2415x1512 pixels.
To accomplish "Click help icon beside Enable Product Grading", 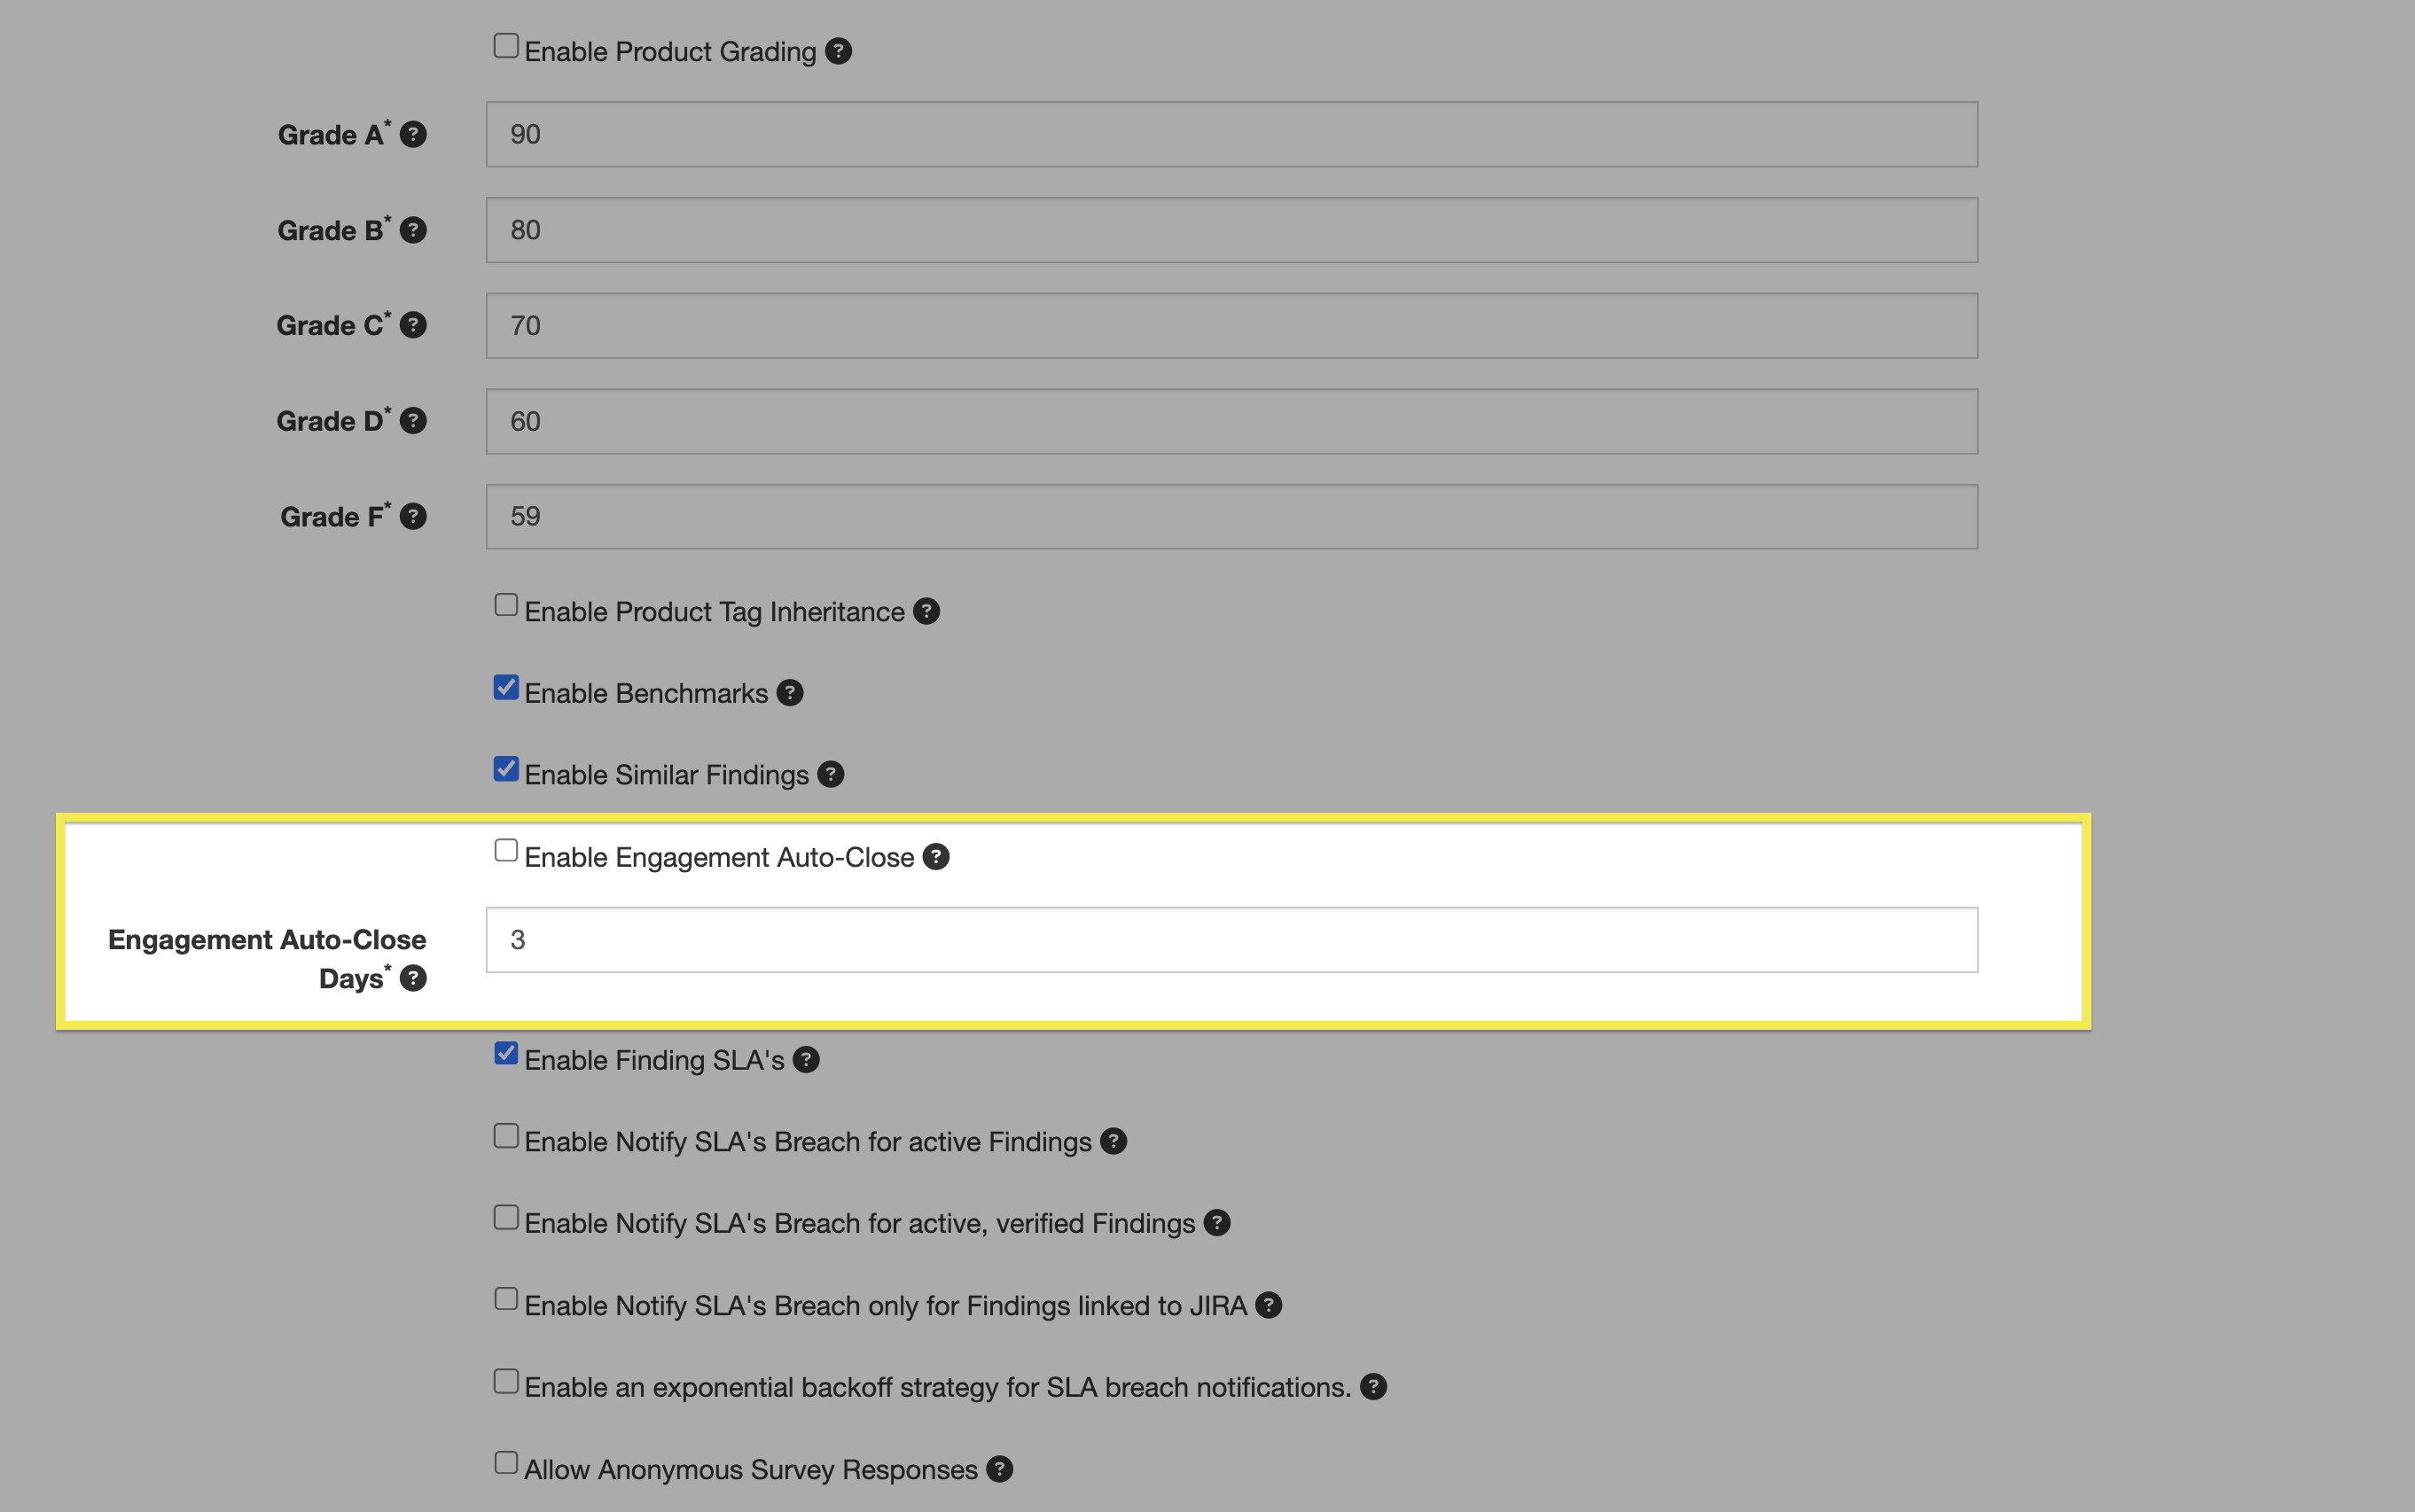I will (x=838, y=51).
